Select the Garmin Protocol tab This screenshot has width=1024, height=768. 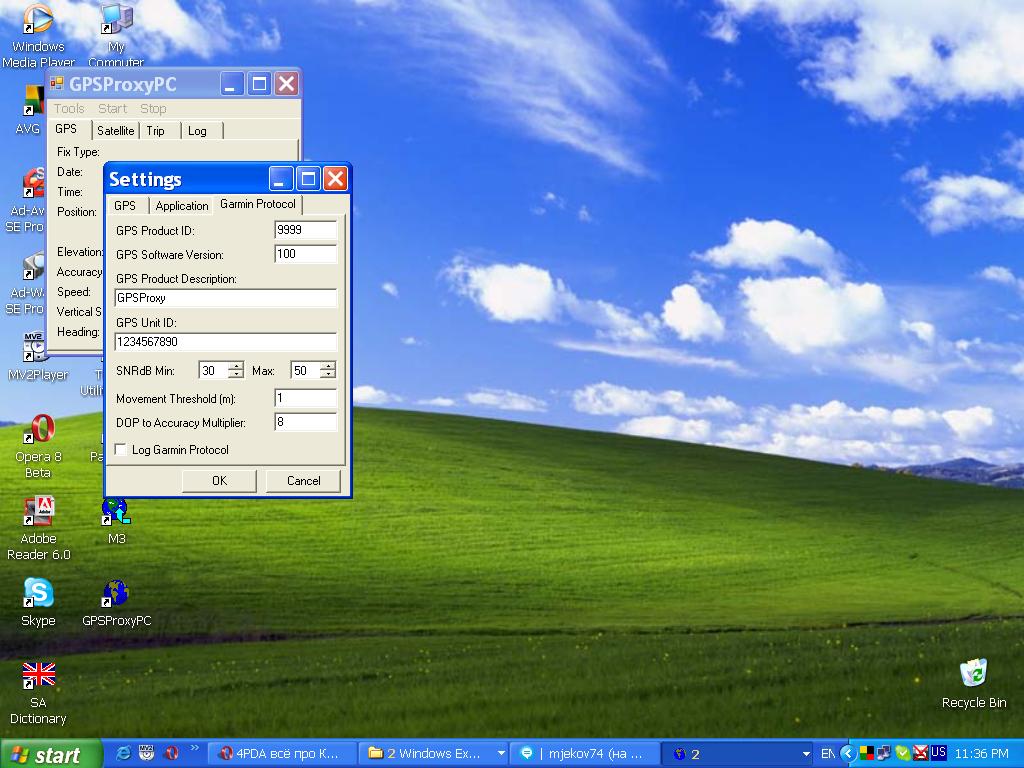point(258,204)
